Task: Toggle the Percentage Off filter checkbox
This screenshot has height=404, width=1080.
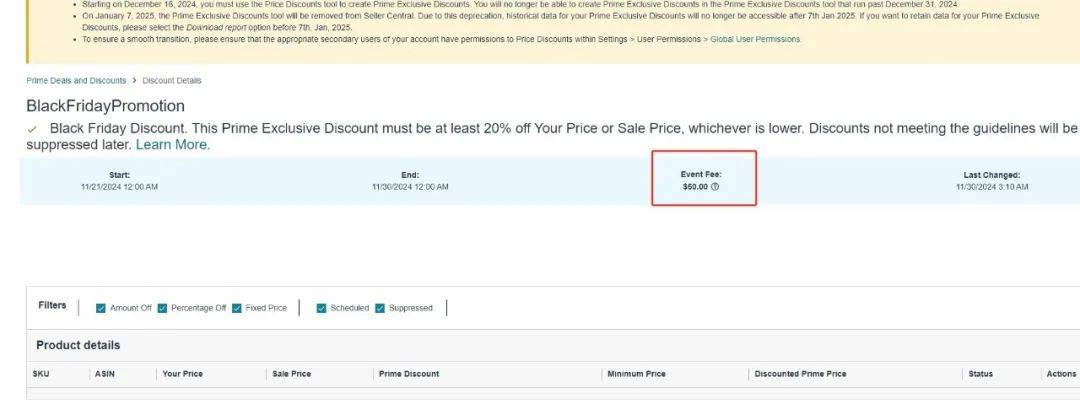Action: pos(162,308)
